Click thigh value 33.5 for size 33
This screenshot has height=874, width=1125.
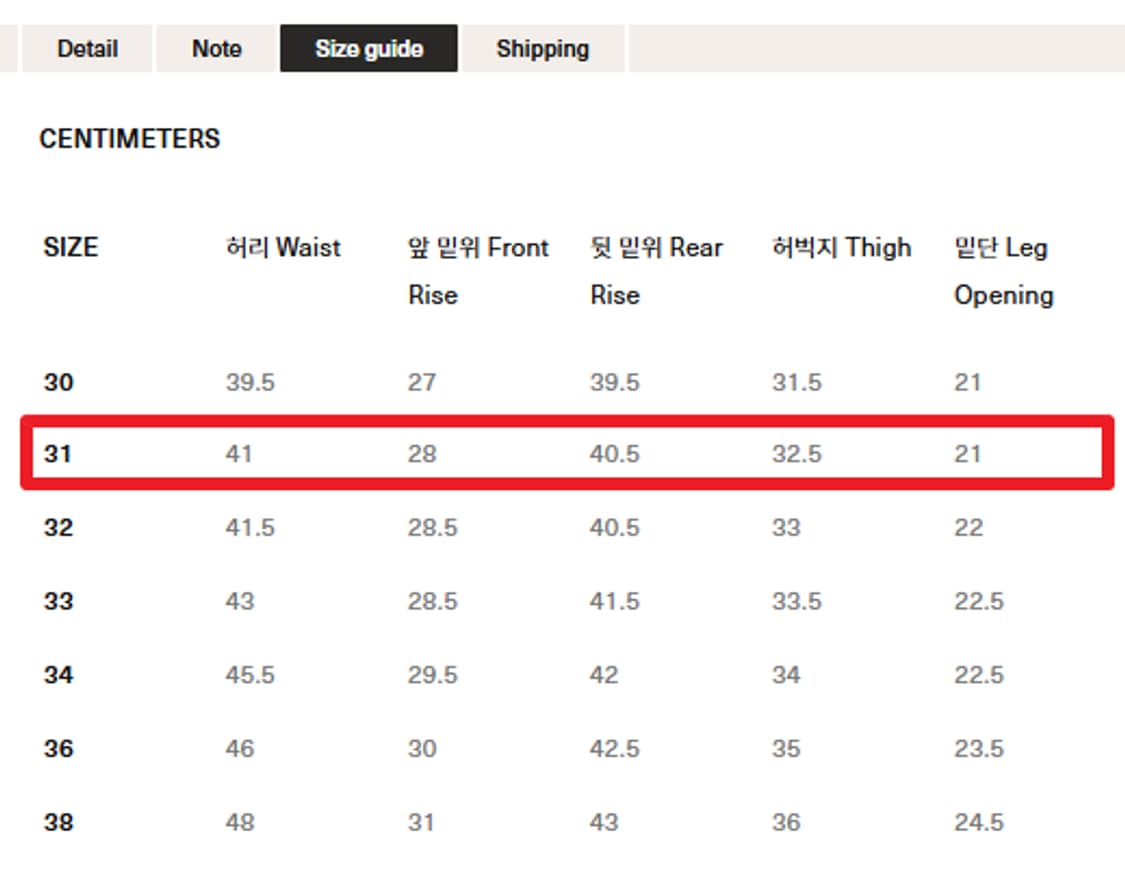pos(797,601)
